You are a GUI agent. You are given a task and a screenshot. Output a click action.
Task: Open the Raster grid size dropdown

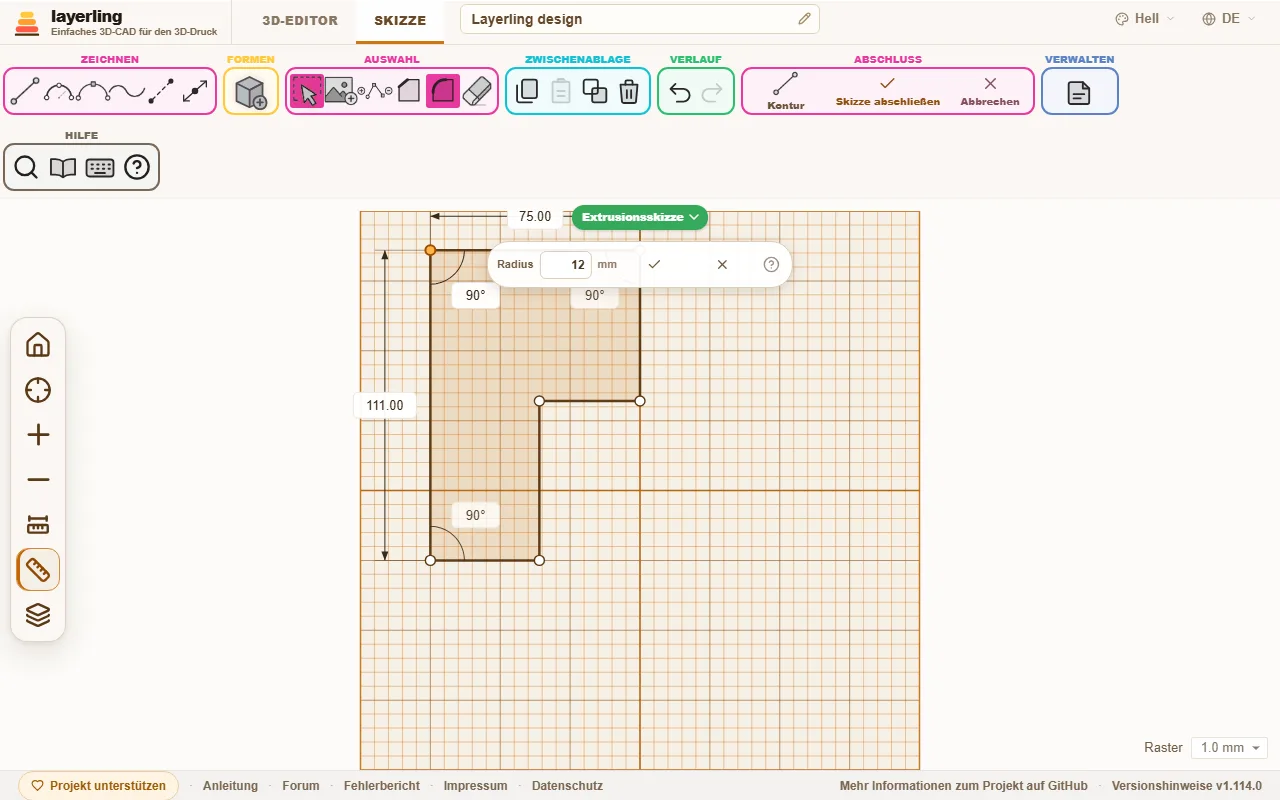pos(1229,748)
